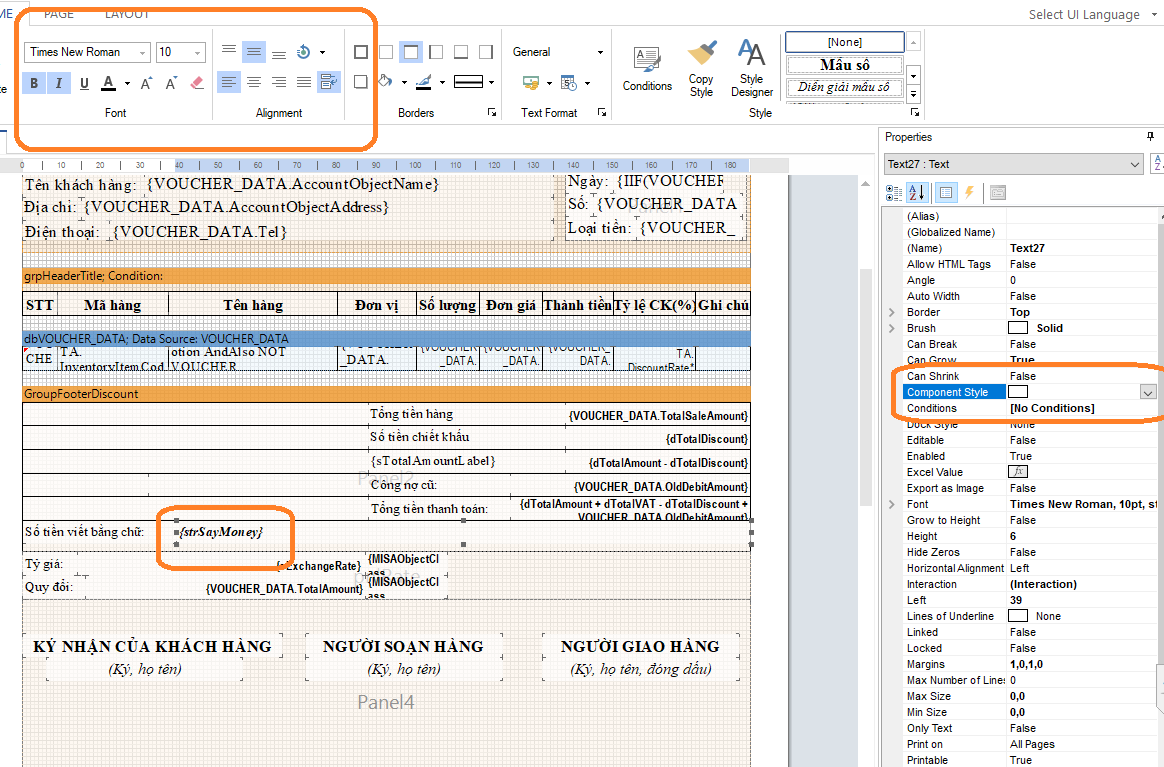Toggle Bold formatting
1164x767 pixels.
[x=34, y=83]
